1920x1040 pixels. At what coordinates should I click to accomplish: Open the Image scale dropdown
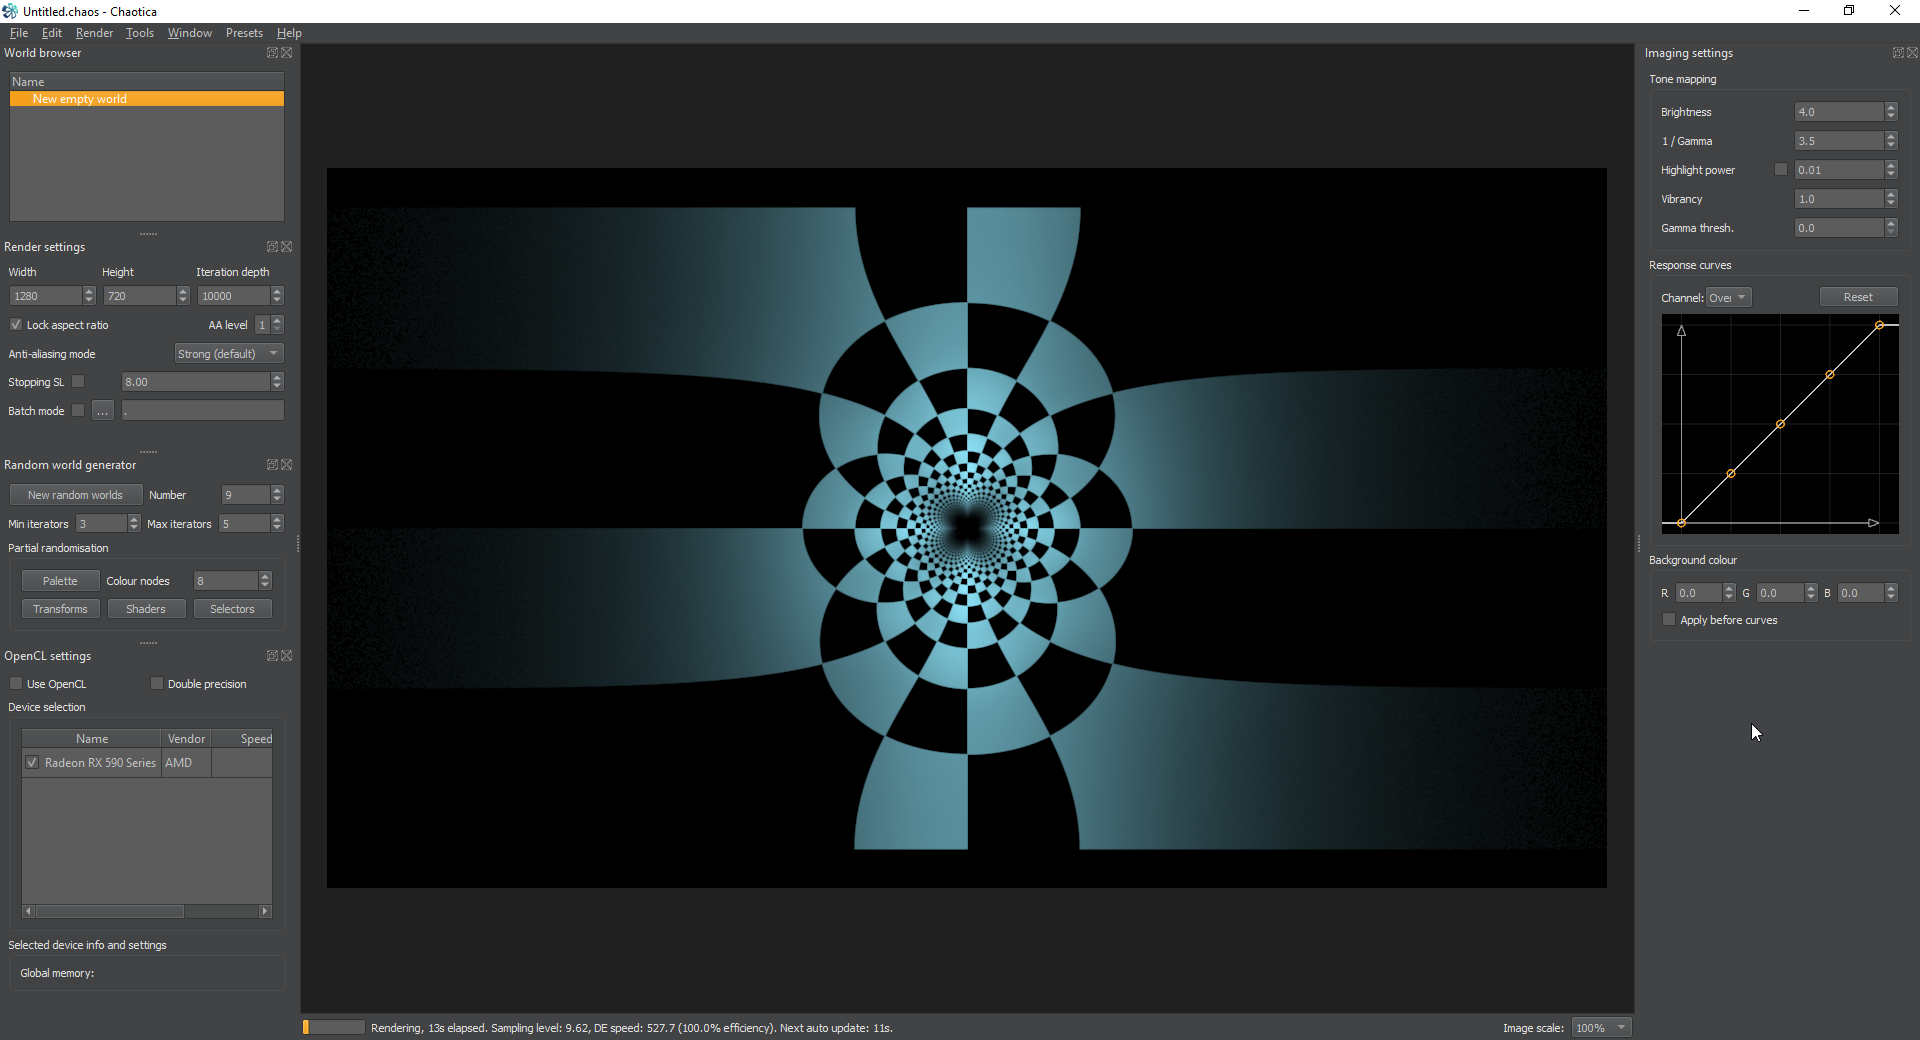[1601, 1028]
